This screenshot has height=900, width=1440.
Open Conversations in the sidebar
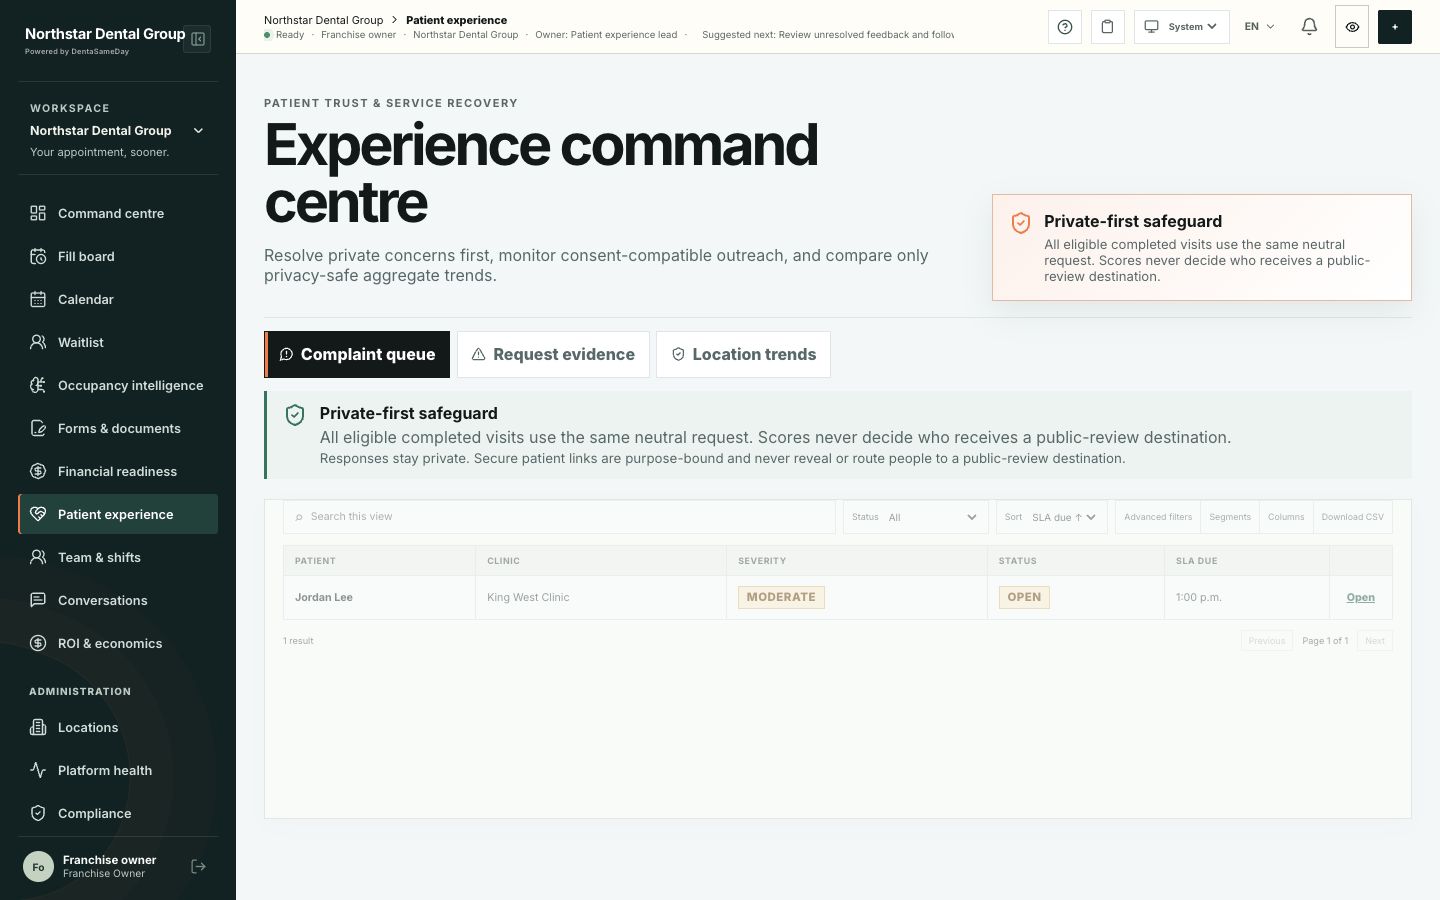(118, 600)
